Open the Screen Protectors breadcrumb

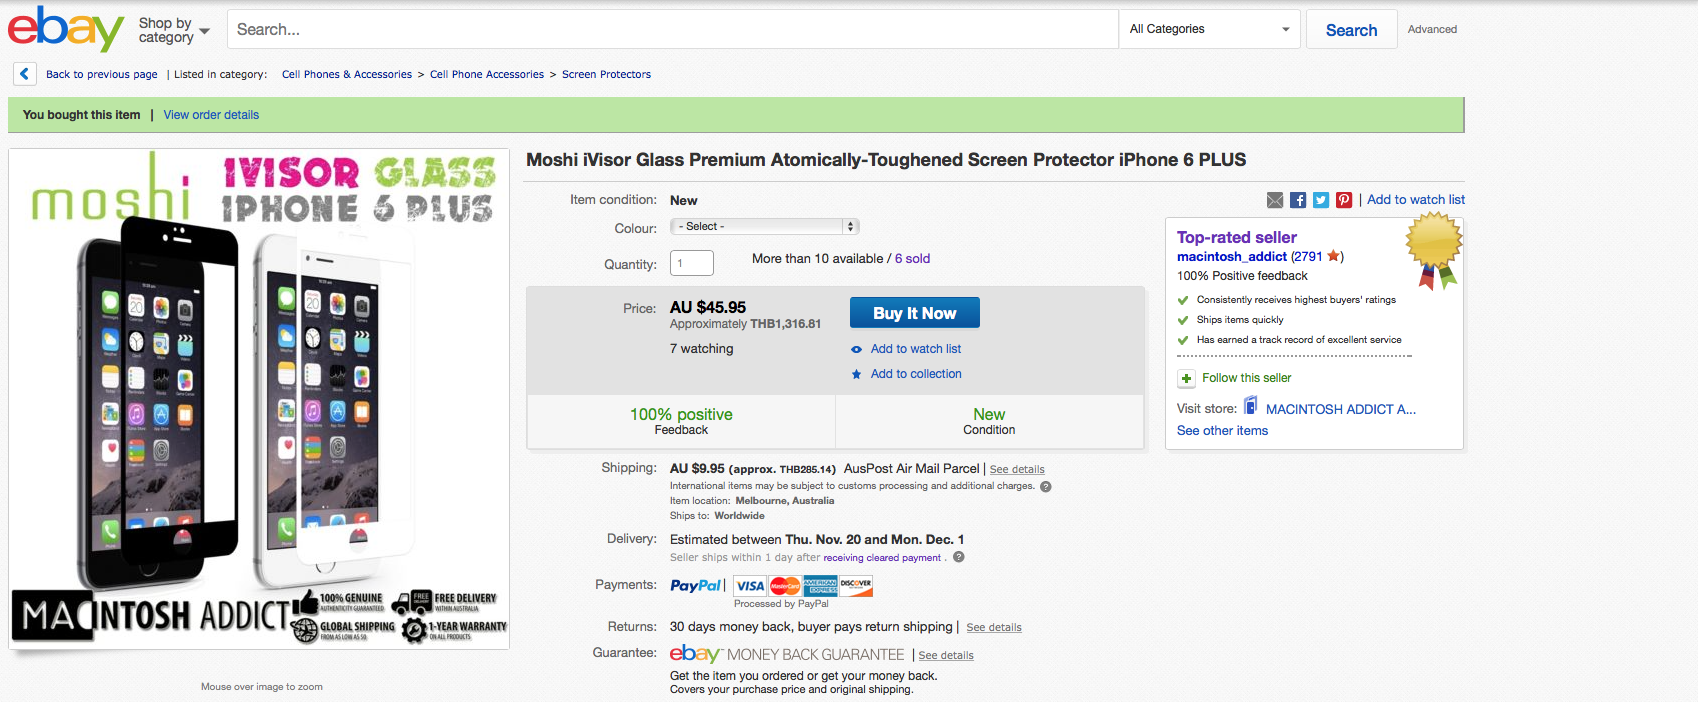pos(606,74)
